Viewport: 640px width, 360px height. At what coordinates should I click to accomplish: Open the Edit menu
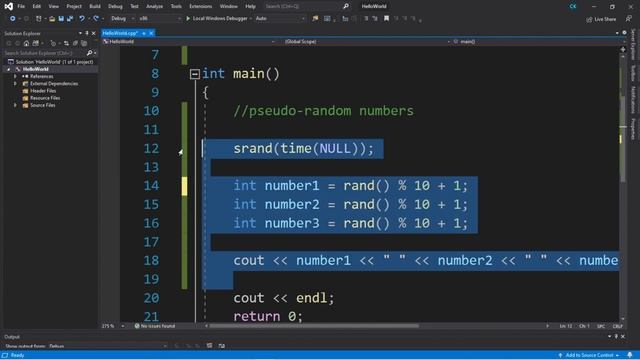pyautogui.click(x=37, y=7)
